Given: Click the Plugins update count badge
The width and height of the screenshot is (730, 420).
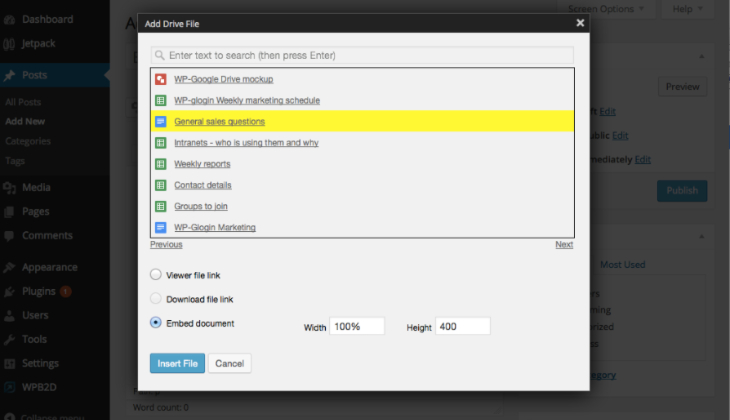Looking at the screenshot, I should (x=66, y=291).
